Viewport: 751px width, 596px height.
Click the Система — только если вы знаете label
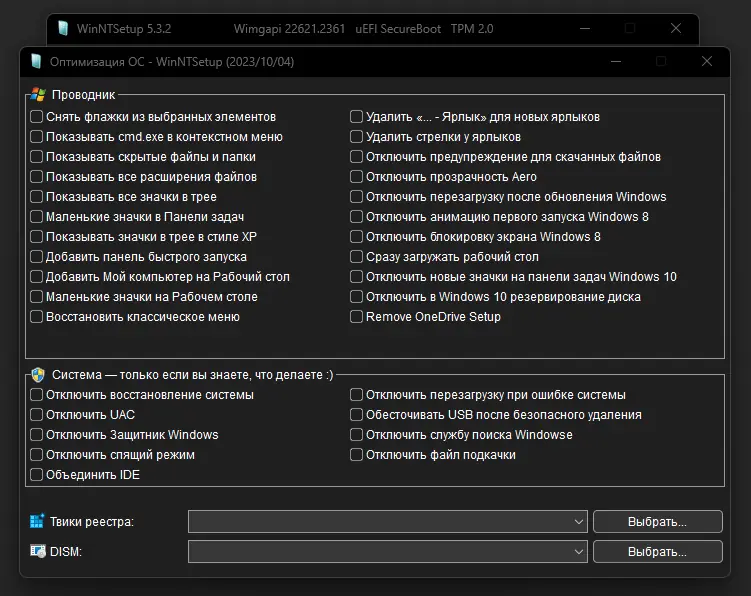193,375
